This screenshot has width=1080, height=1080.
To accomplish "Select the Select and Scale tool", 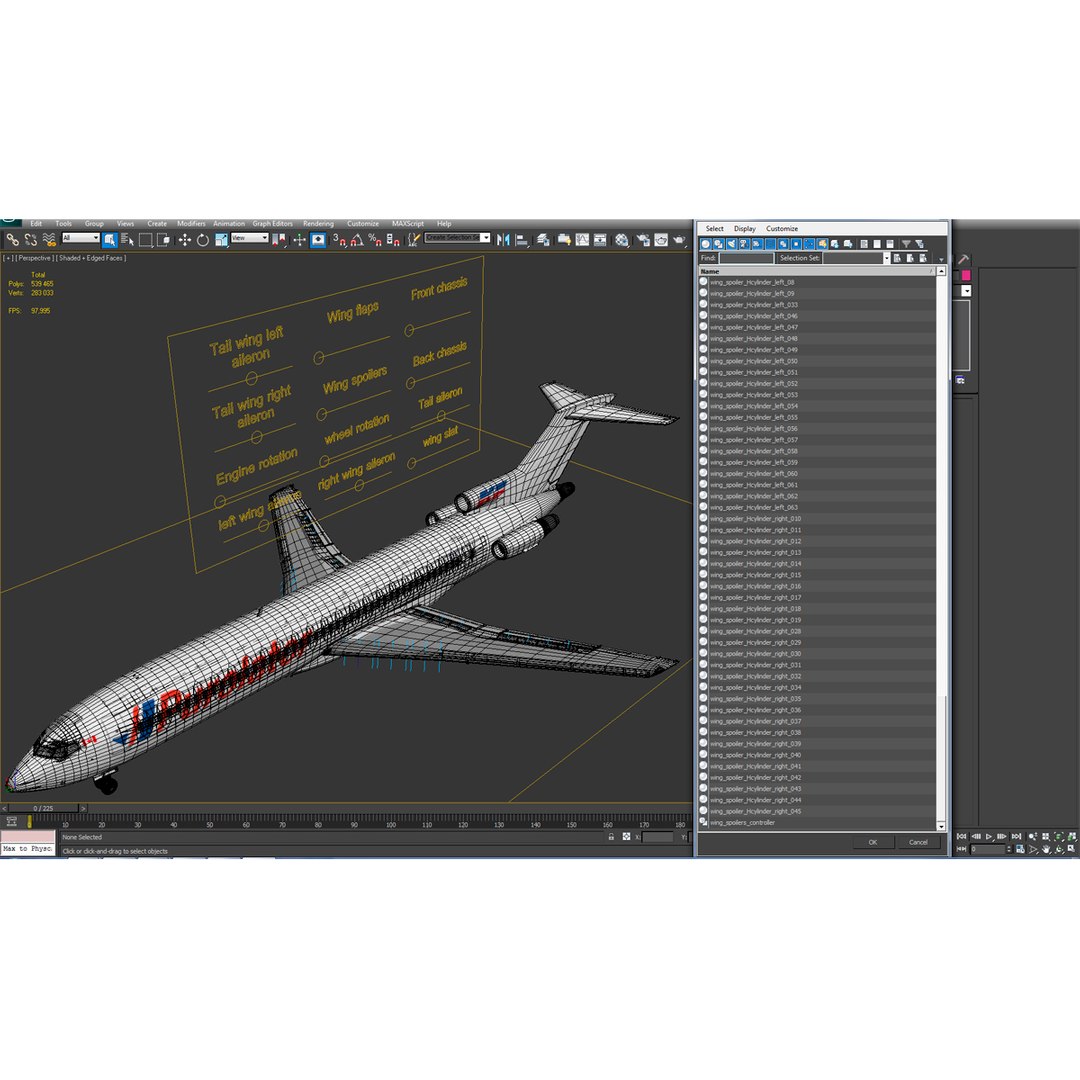I will [220, 239].
